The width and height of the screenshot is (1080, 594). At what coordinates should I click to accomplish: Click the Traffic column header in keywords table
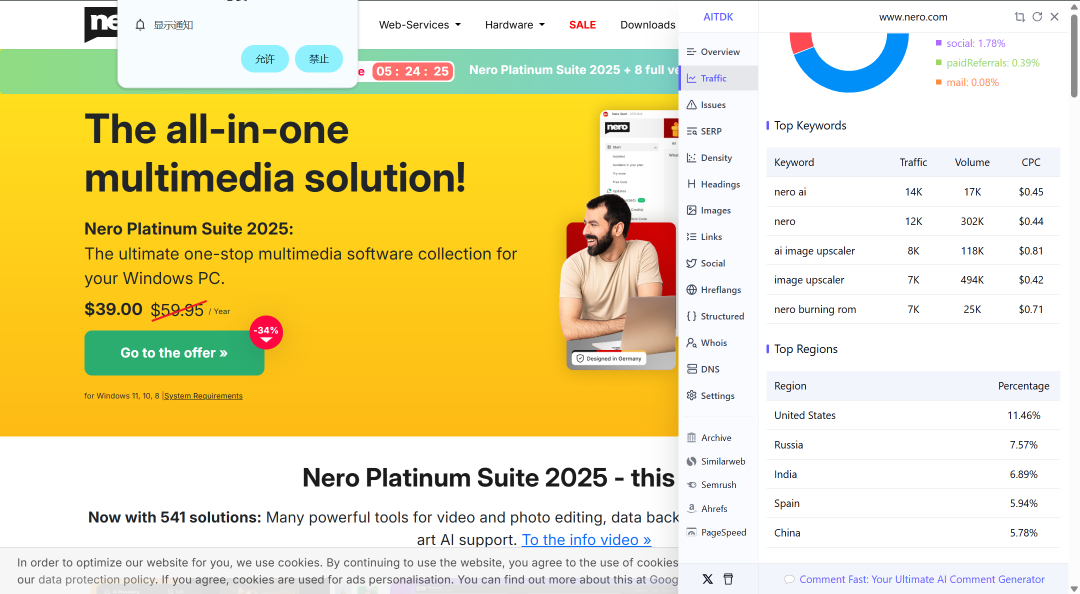[913, 162]
